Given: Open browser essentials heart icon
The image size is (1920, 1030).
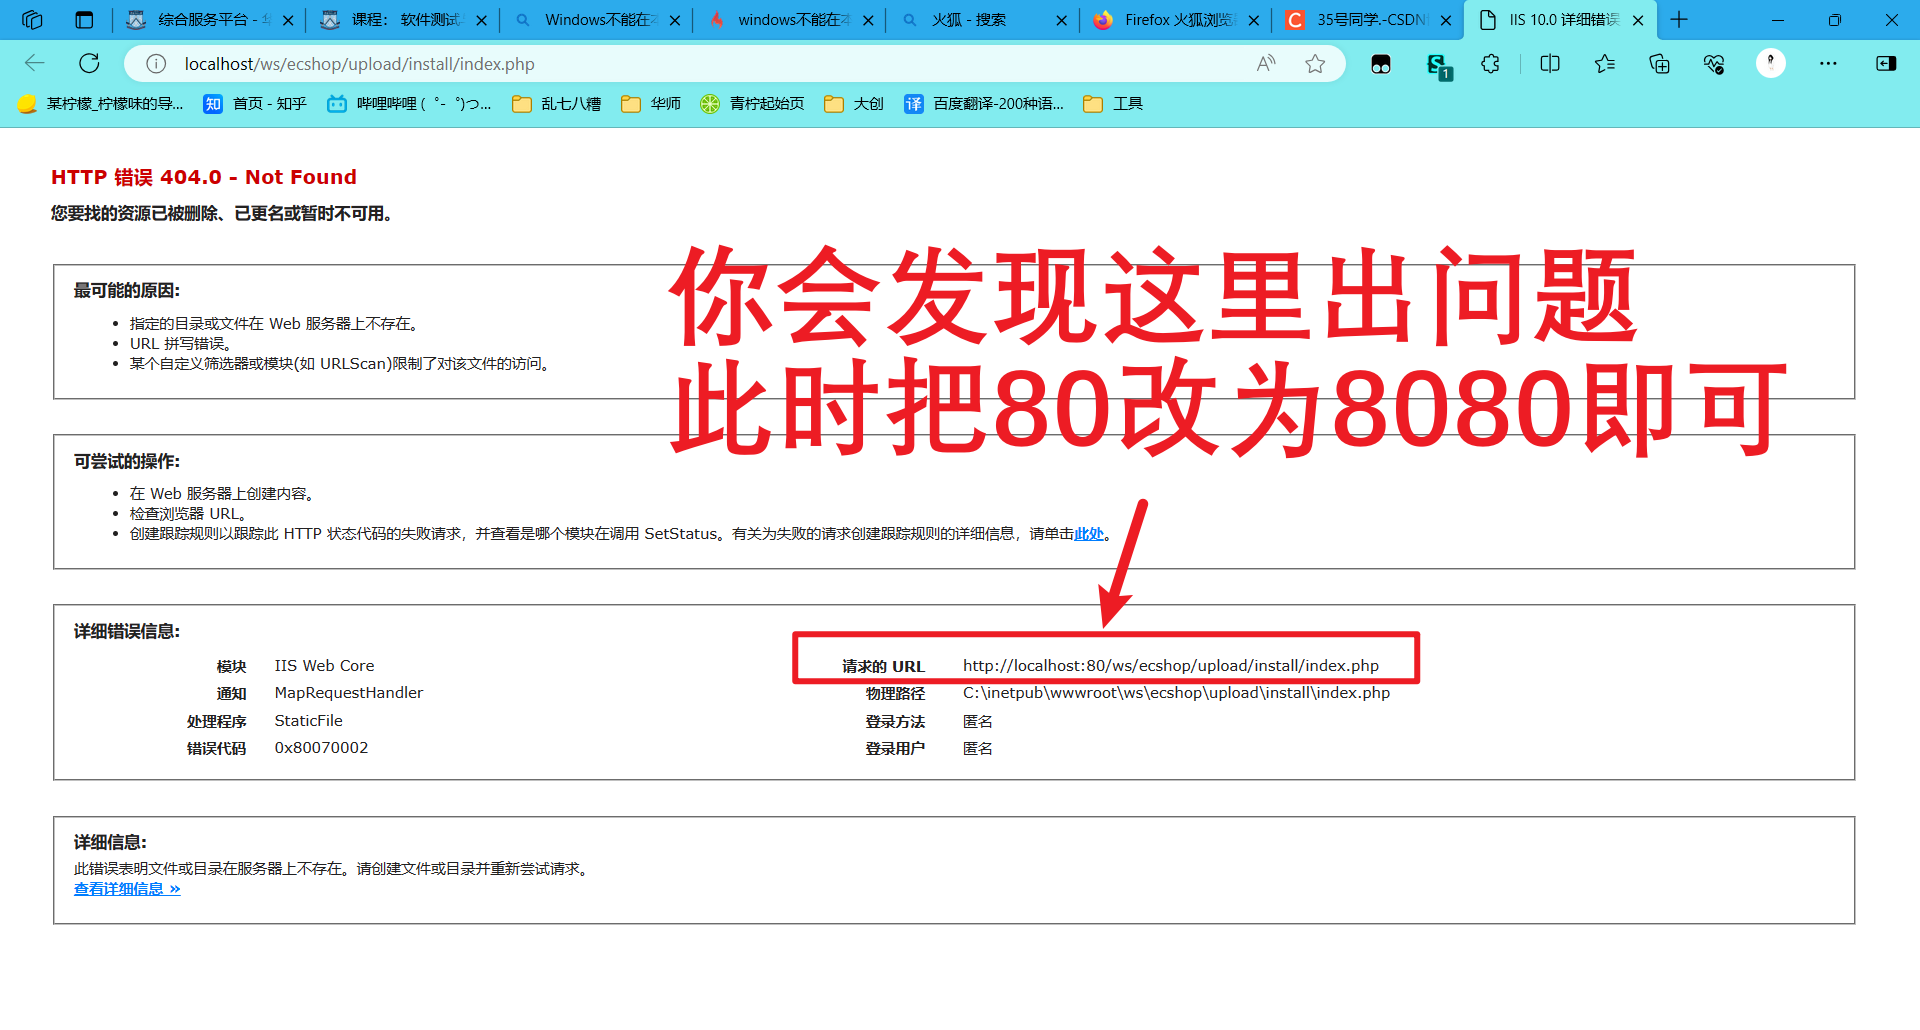Looking at the screenshot, I should click(x=1714, y=64).
